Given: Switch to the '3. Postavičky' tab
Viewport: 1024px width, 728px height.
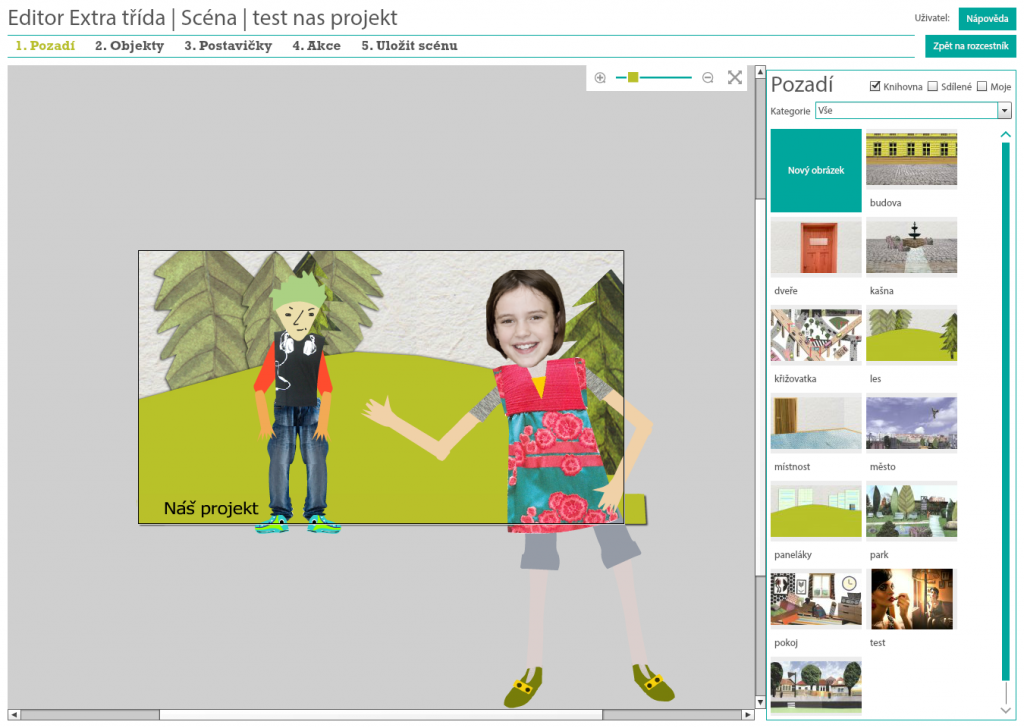Looking at the screenshot, I should pyautogui.click(x=228, y=46).
